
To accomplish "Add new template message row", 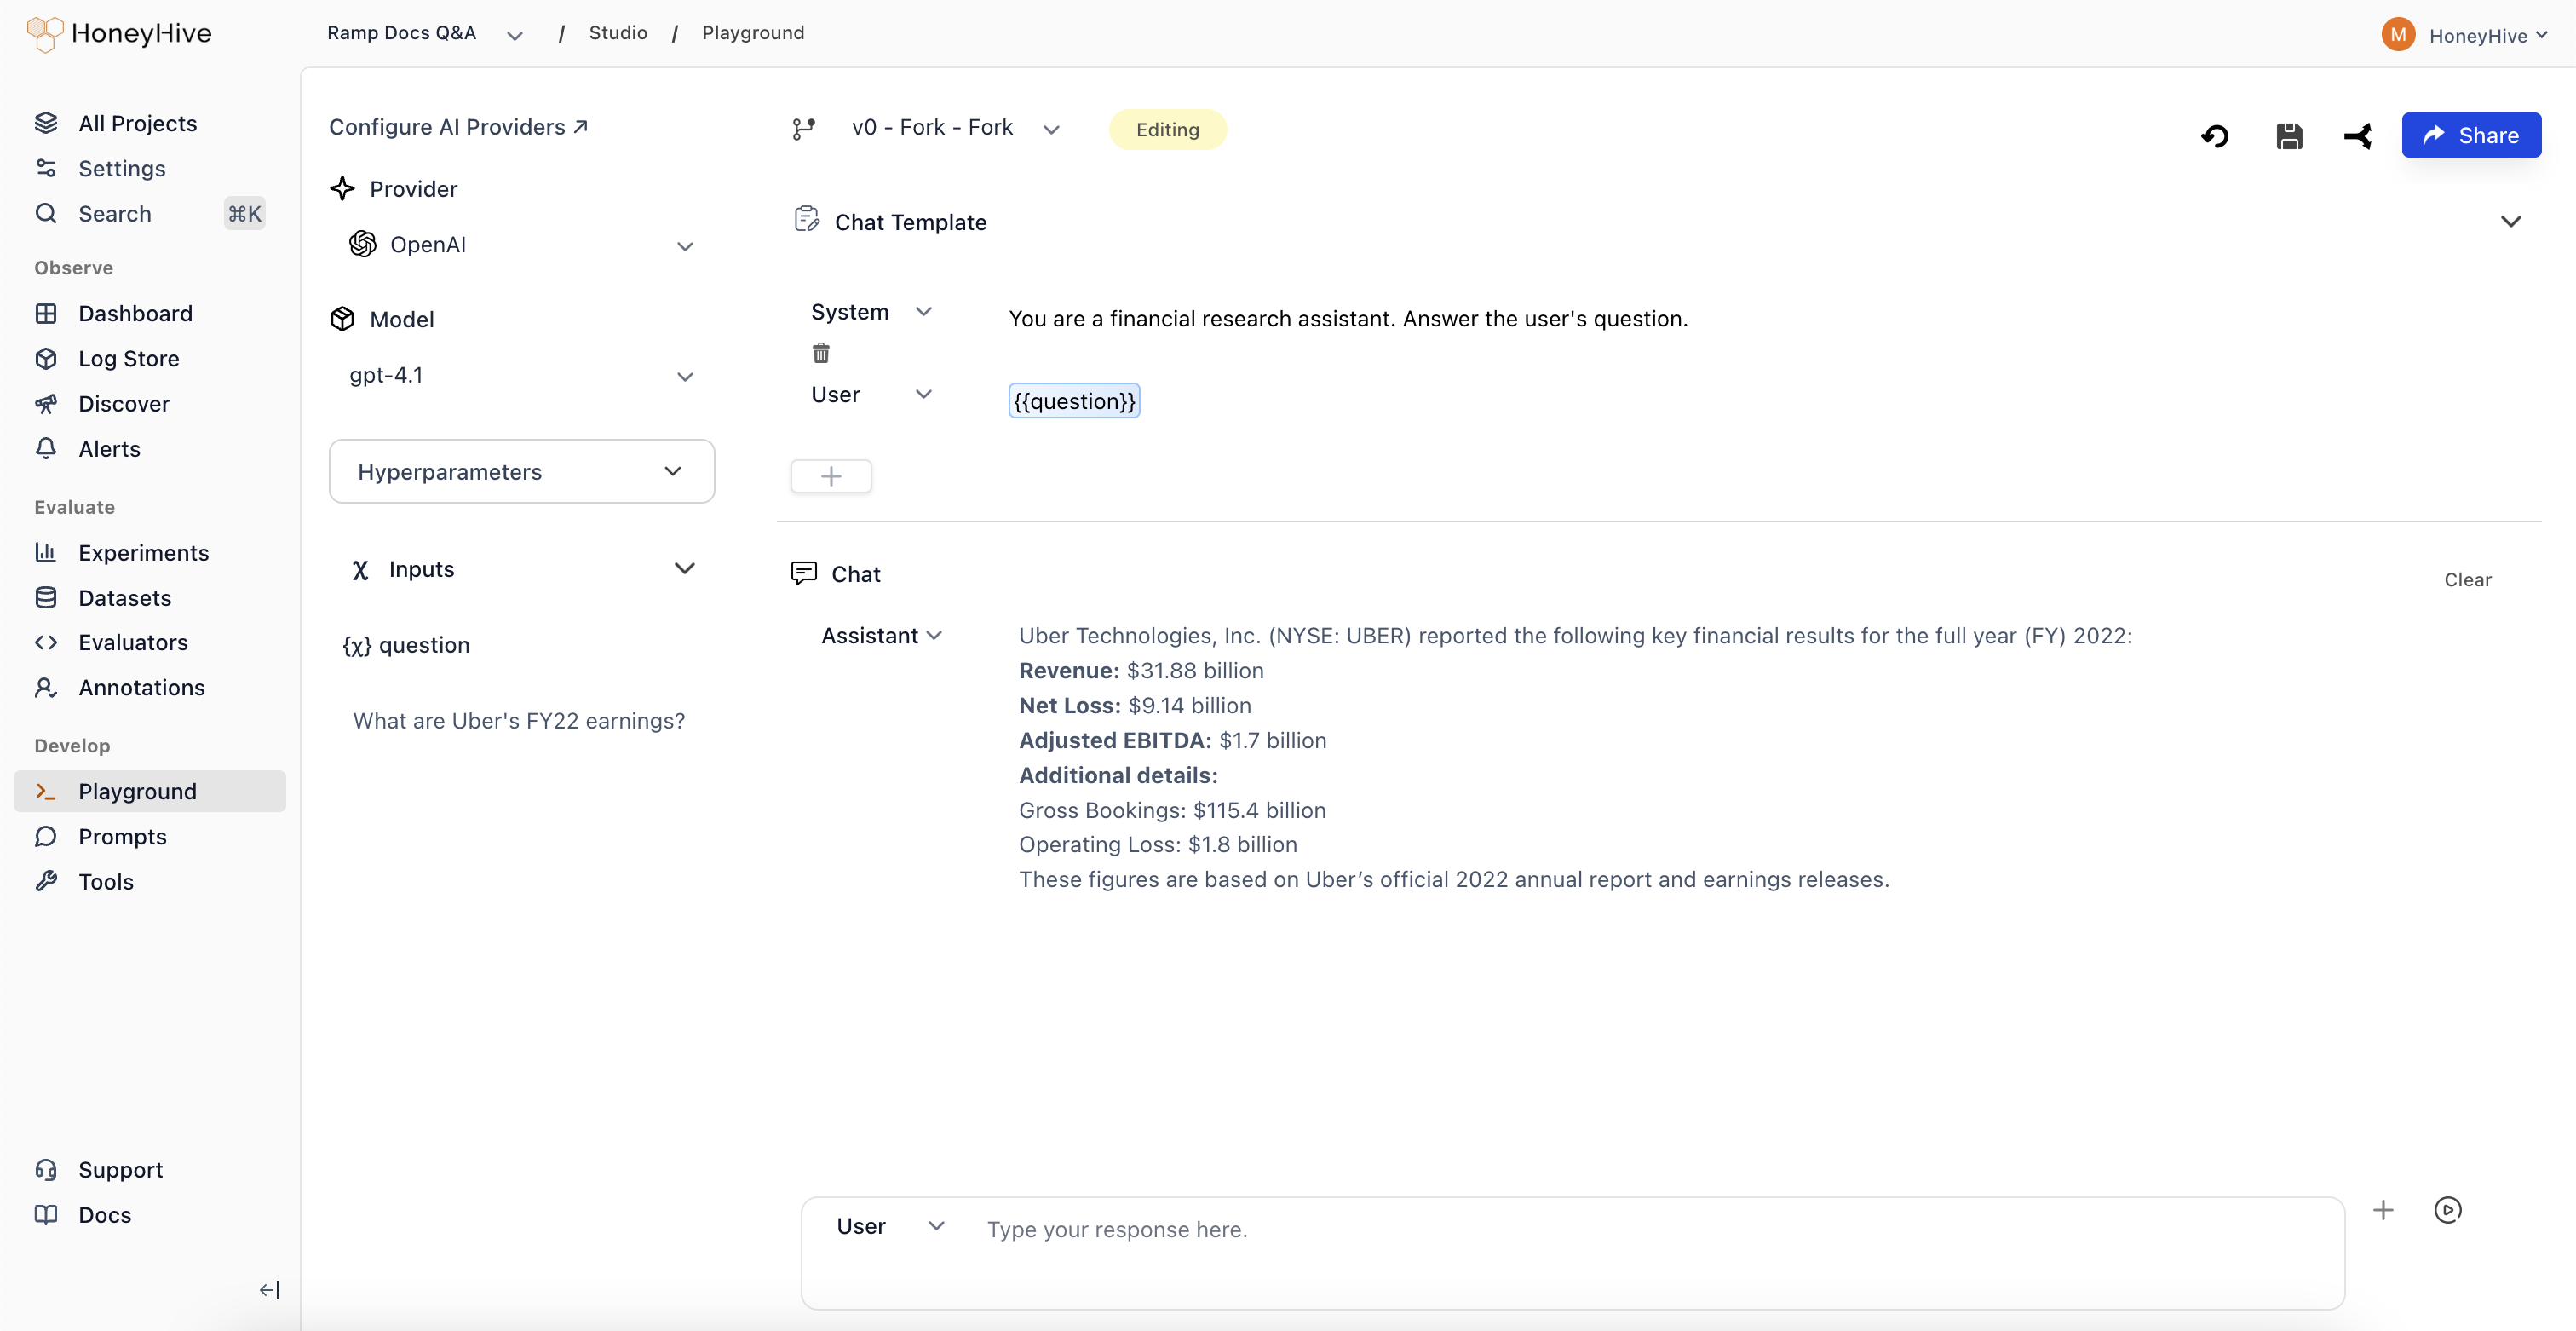I will tap(830, 476).
